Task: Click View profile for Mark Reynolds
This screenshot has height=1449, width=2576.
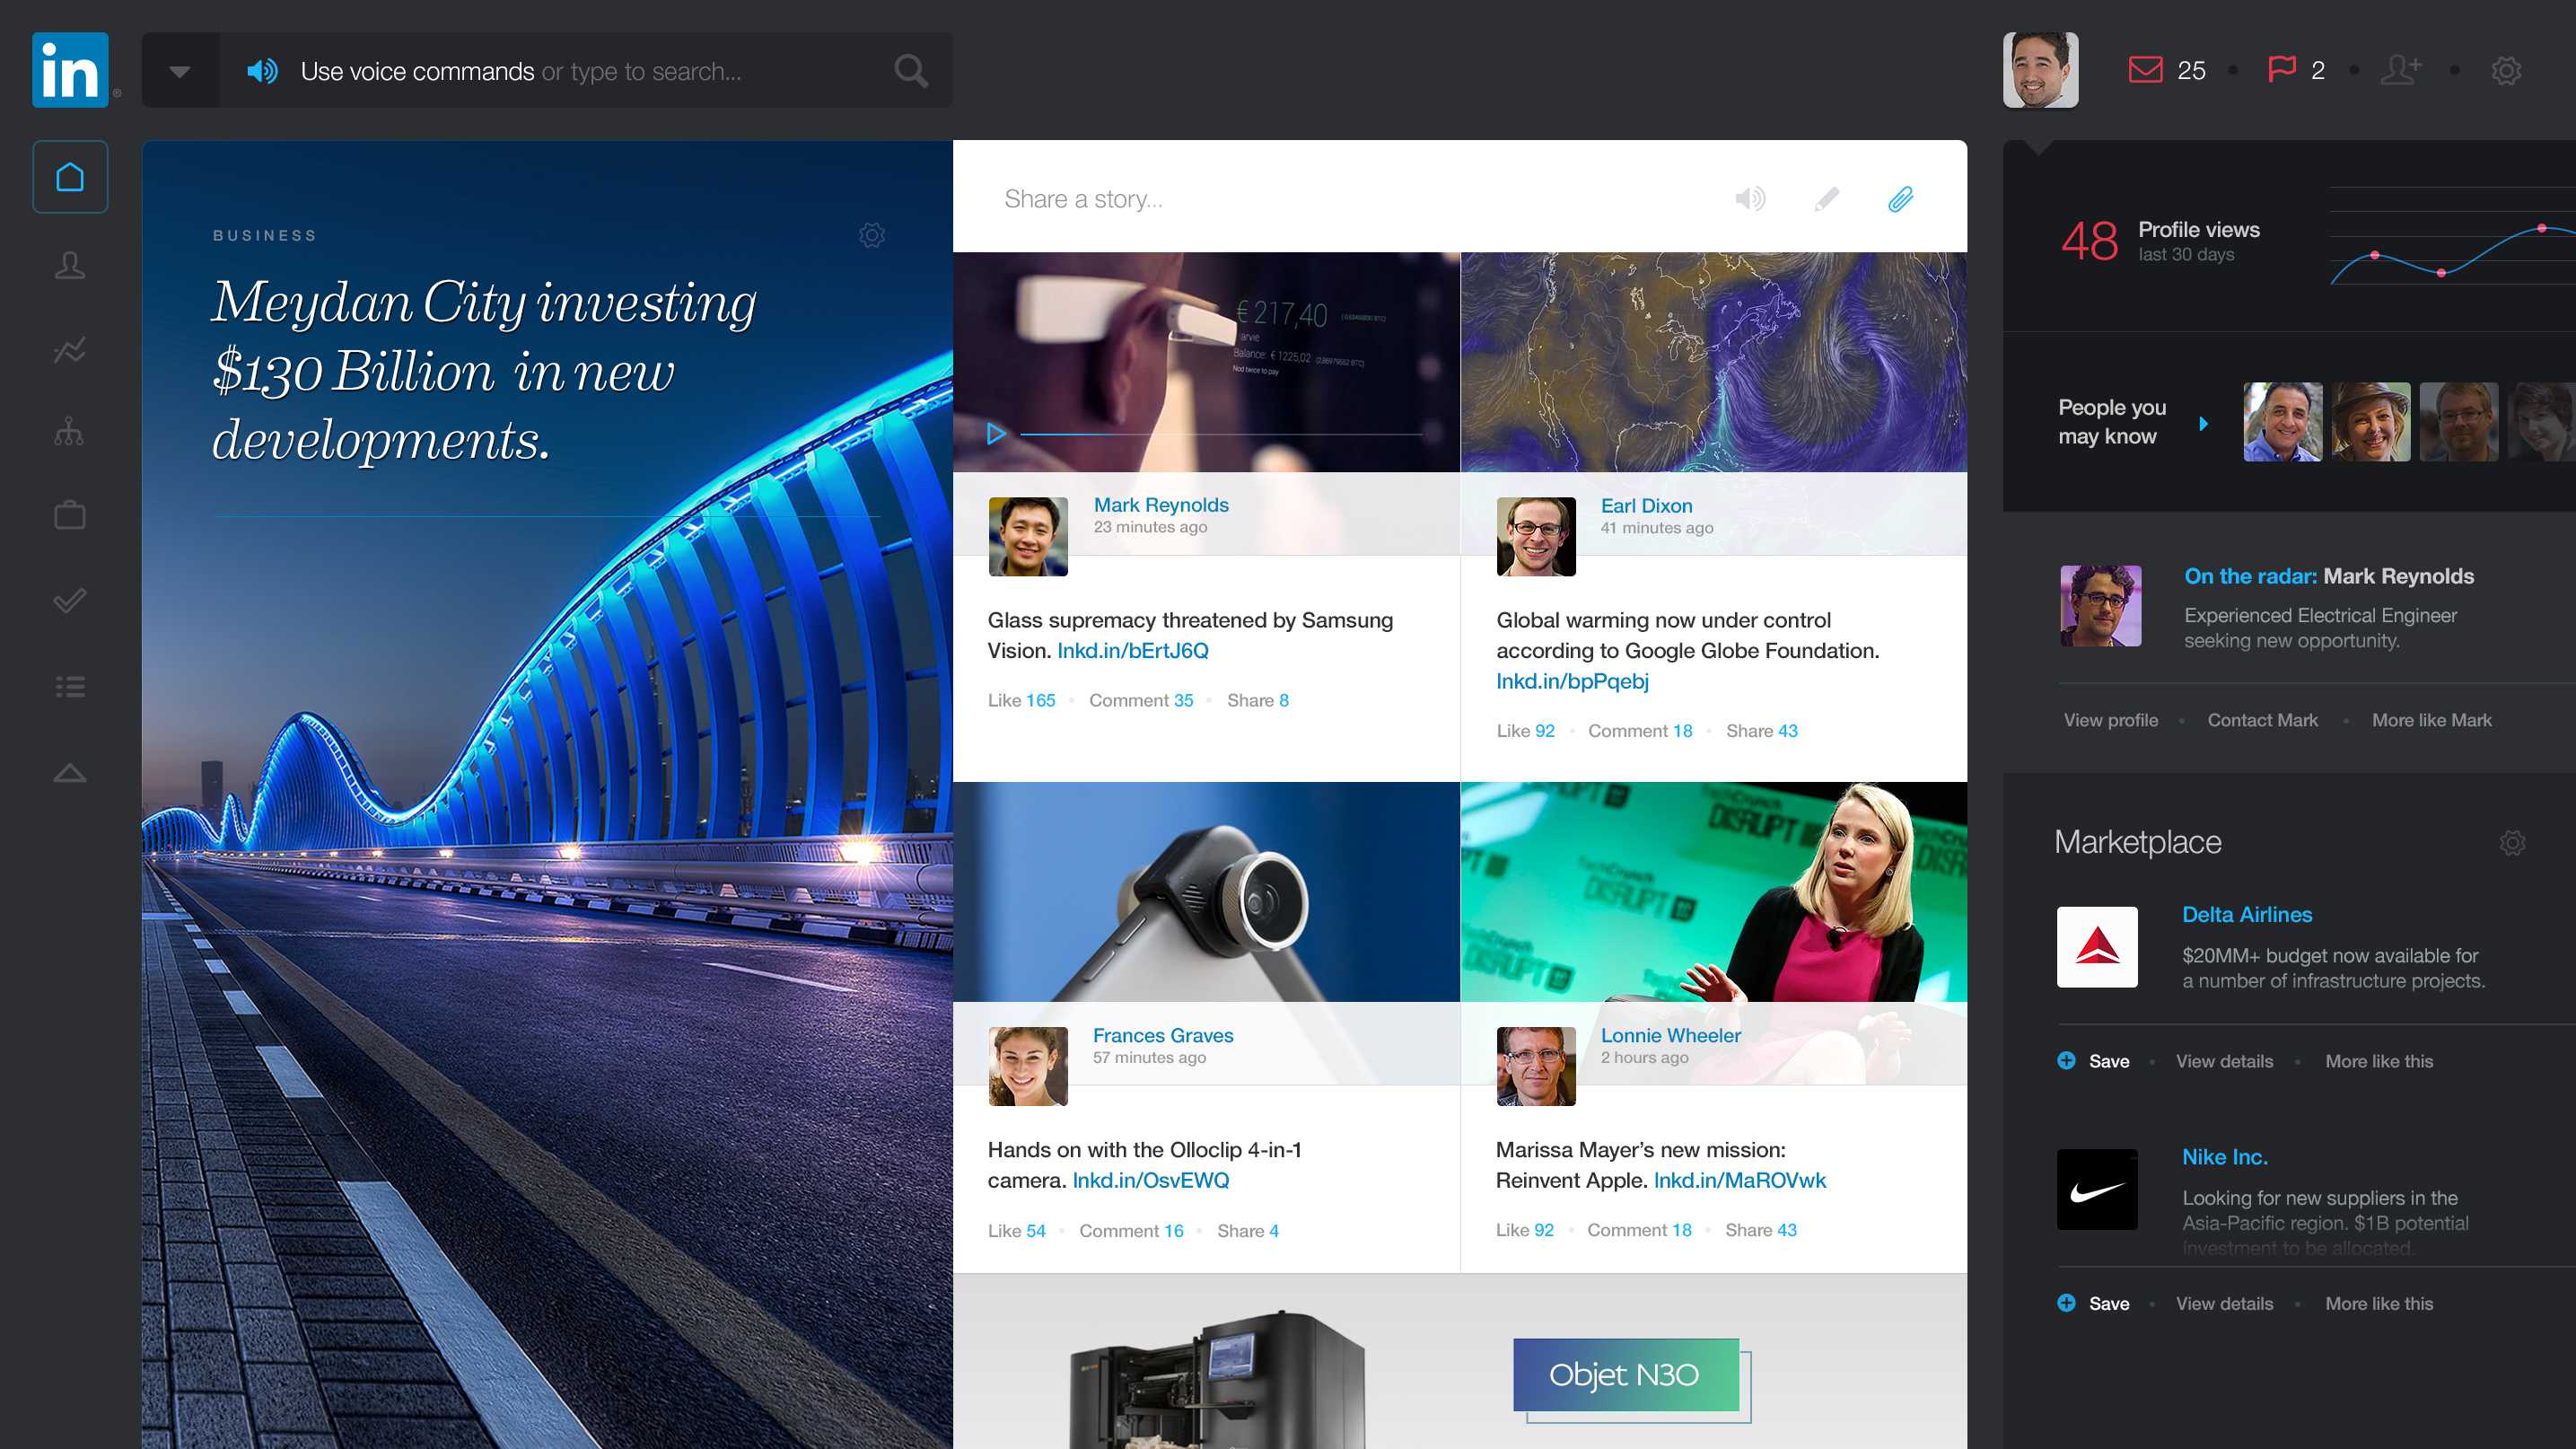Action: pos(2110,720)
